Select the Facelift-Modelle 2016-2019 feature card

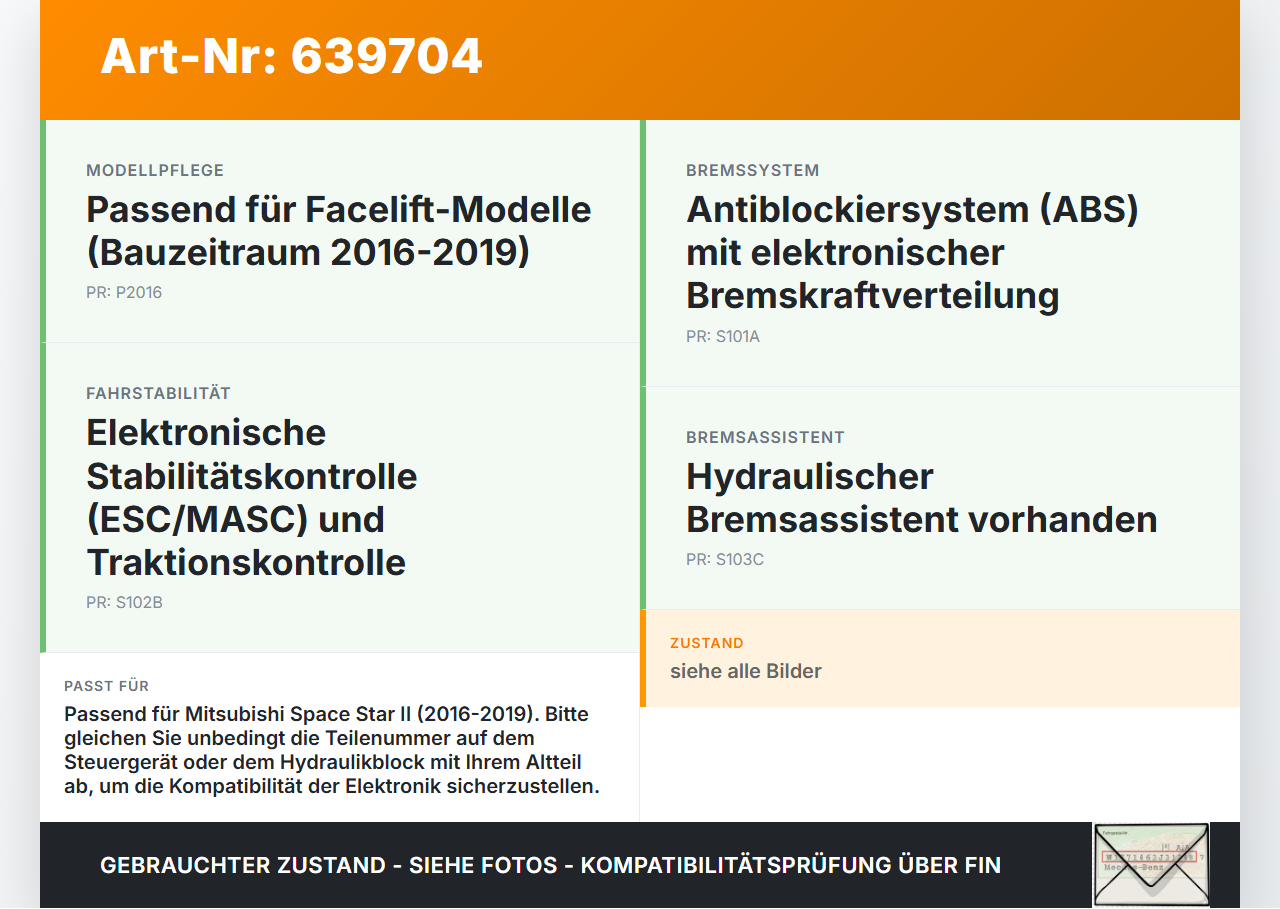pos(340,231)
